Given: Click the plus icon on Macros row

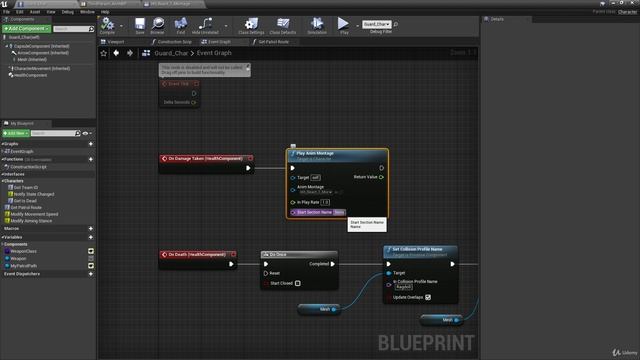Looking at the screenshot, I should (x=91, y=229).
